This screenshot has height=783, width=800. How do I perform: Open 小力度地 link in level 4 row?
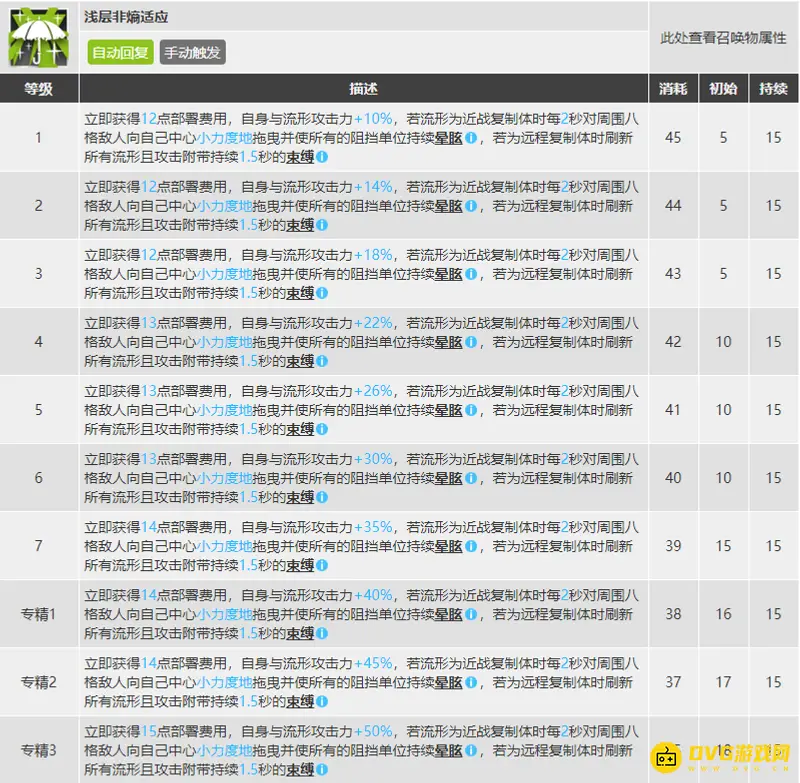224,342
